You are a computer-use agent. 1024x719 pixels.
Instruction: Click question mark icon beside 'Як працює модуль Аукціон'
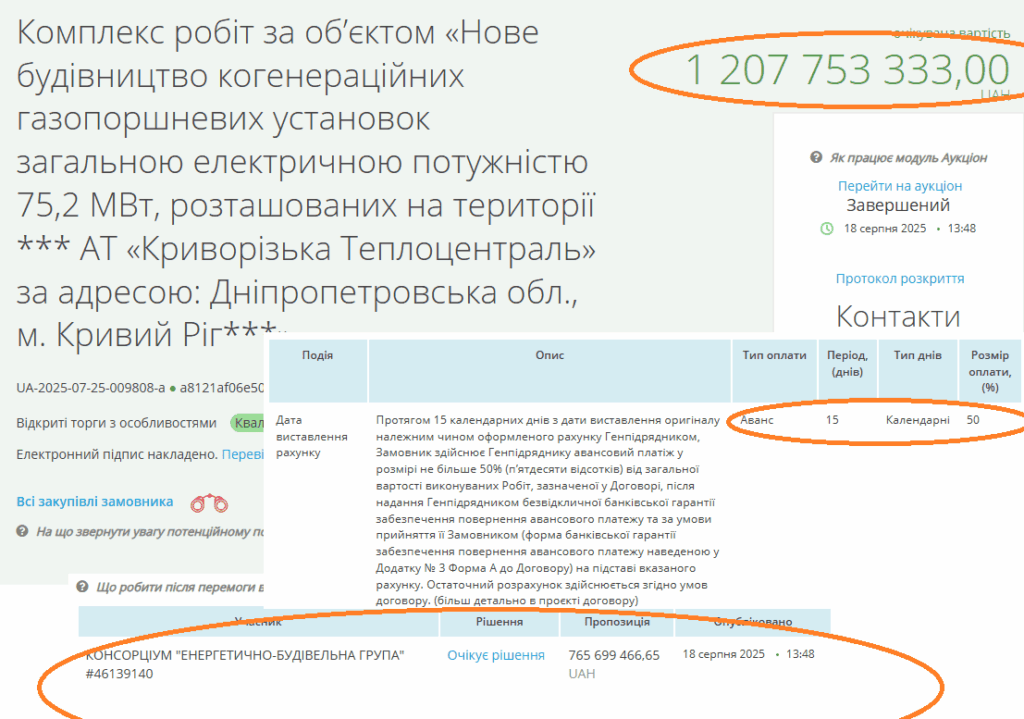click(816, 158)
